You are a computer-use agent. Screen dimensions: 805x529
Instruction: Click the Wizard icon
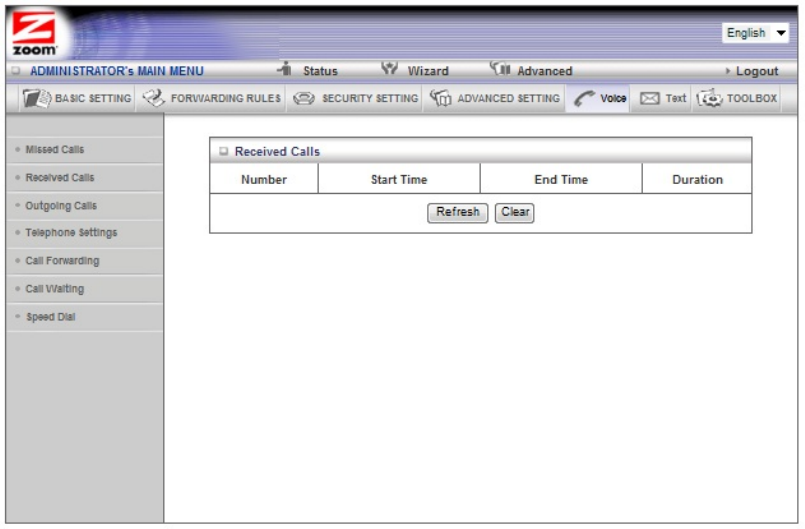pos(390,68)
